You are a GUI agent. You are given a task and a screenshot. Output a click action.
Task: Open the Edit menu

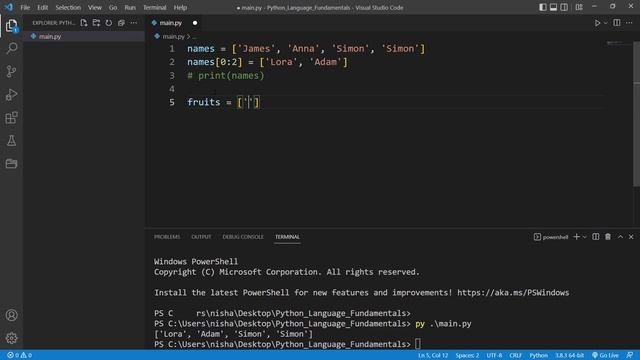pos(42,7)
